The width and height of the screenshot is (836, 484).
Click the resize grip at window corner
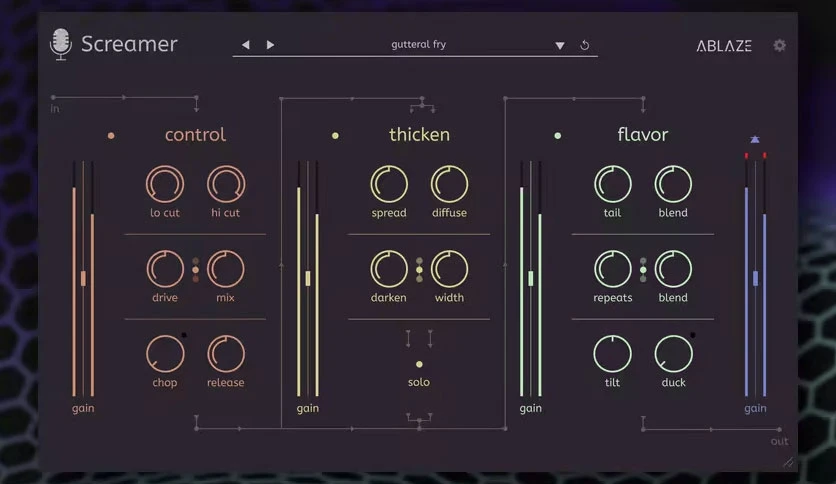pyautogui.click(x=789, y=462)
